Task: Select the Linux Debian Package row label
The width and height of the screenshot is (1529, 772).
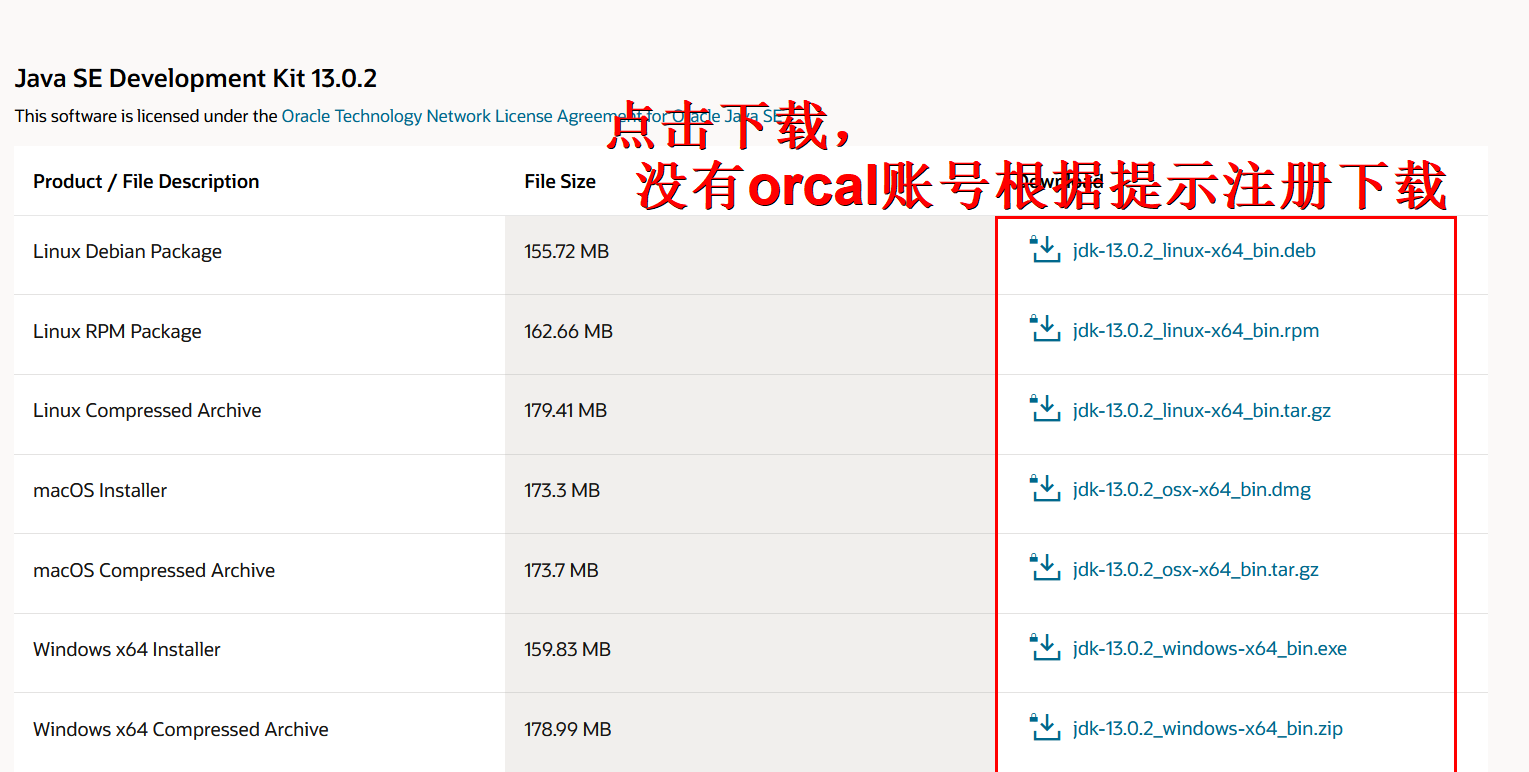Action: pos(127,252)
